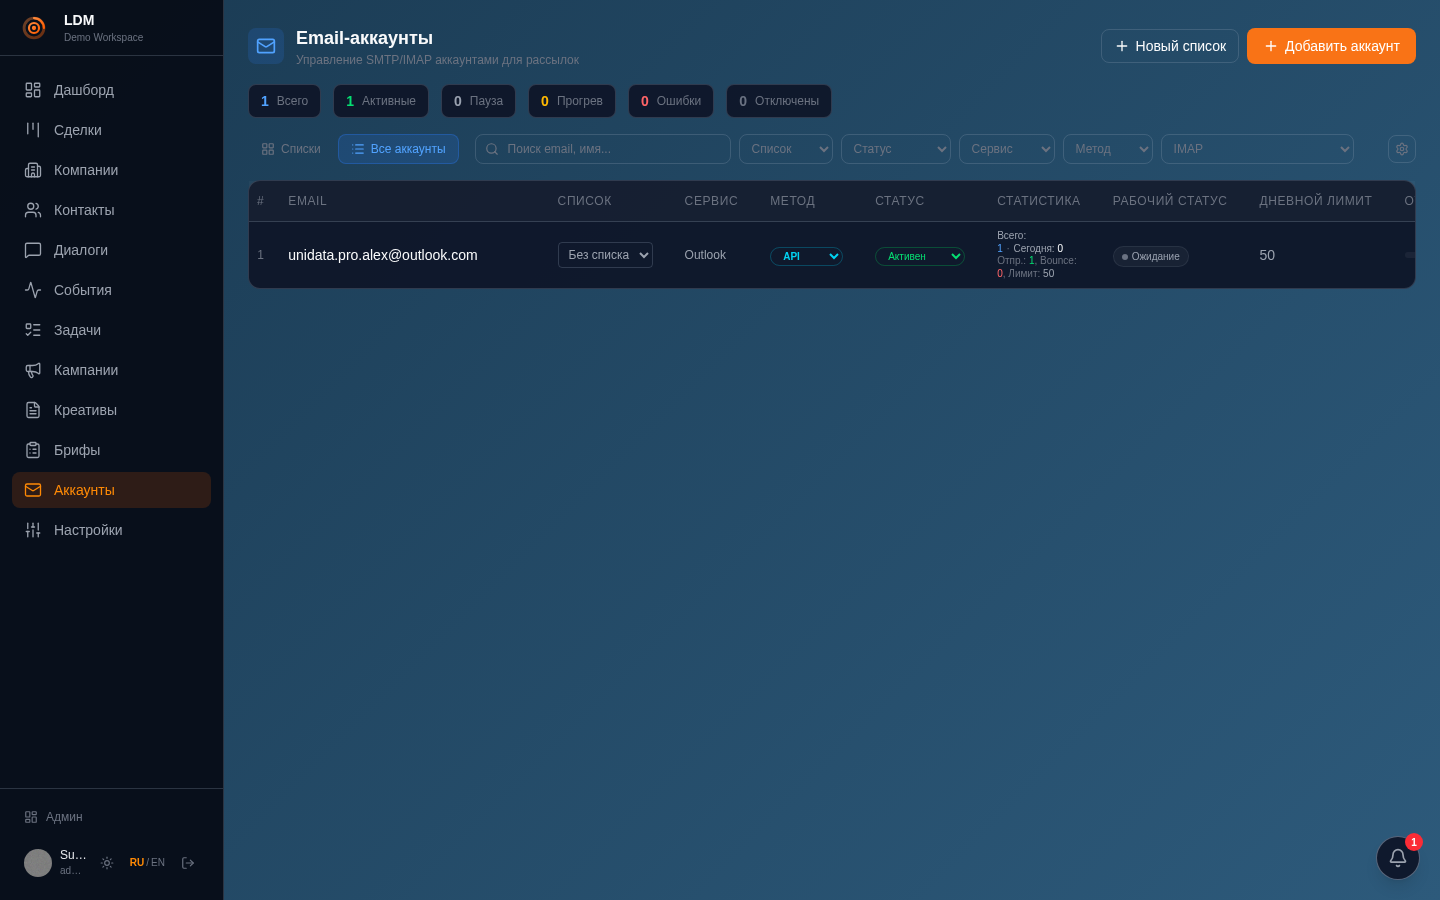The height and width of the screenshot is (900, 1440).
Task: Open the Статус filter dropdown
Action: pyautogui.click(x=896, y=149)
